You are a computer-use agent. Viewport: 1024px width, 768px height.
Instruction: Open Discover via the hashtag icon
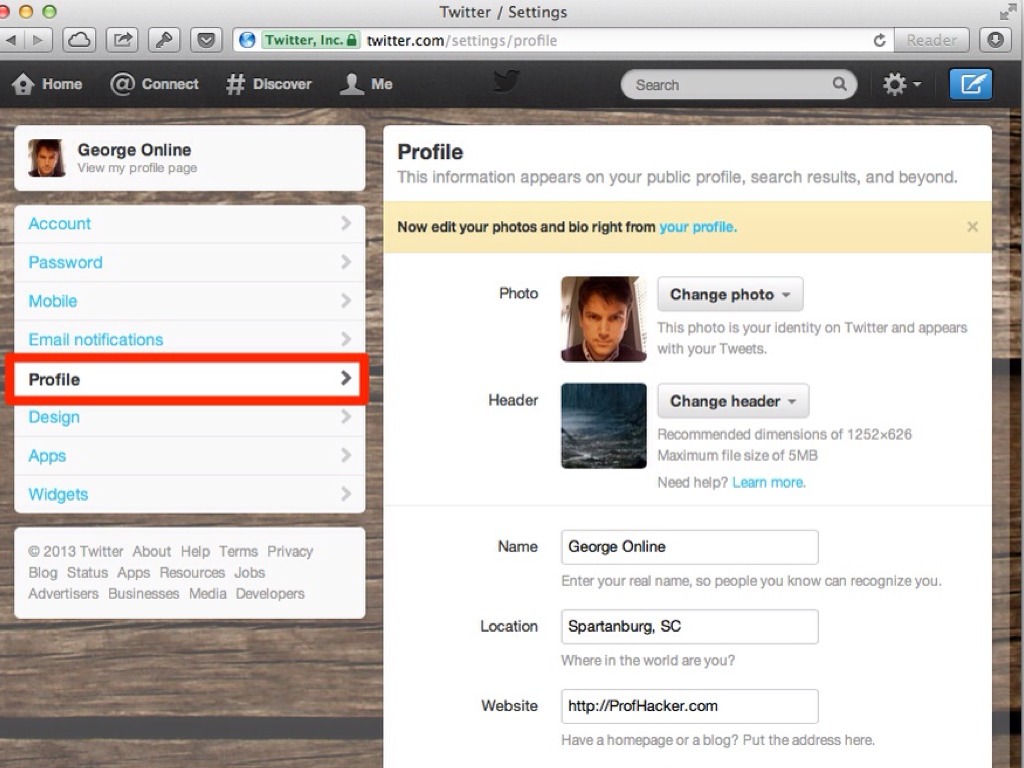[235, 85]
